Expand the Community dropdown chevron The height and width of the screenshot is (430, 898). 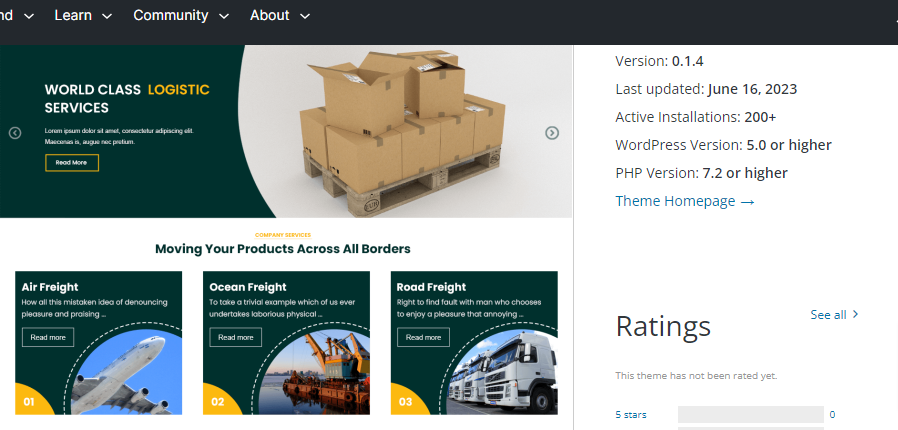point(224,17)
